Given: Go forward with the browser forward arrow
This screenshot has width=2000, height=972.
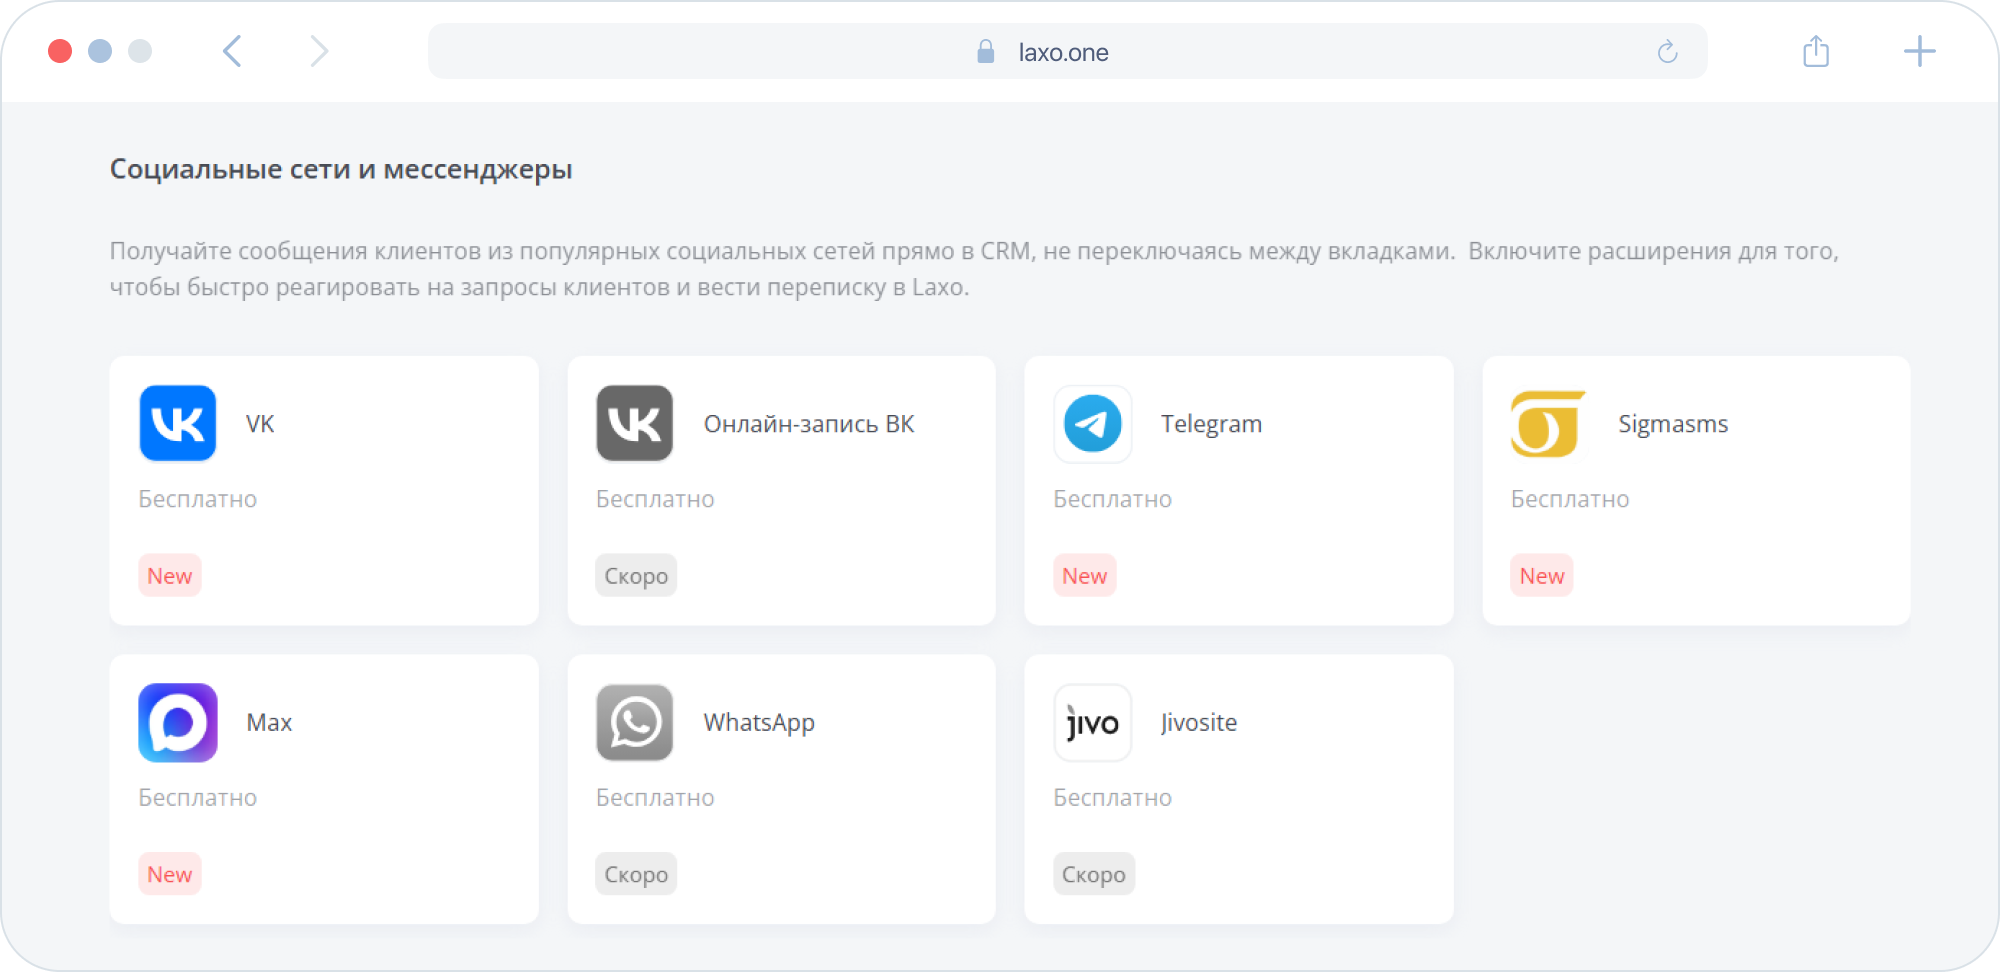Looking at the screenshot, I should point(318,51).
